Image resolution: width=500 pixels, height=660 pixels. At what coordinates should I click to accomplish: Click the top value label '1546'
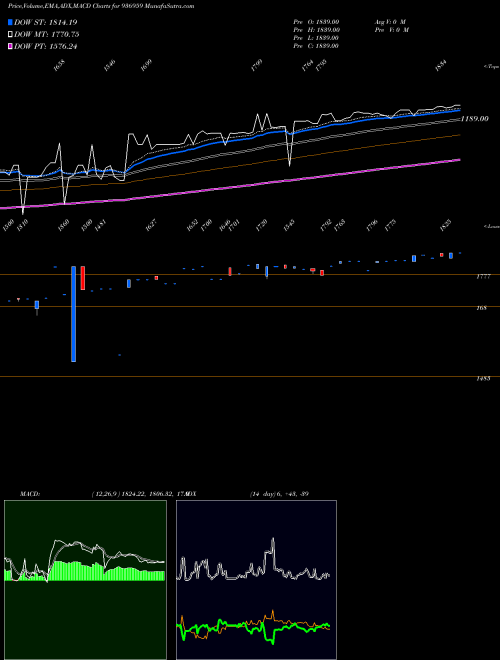109,66
